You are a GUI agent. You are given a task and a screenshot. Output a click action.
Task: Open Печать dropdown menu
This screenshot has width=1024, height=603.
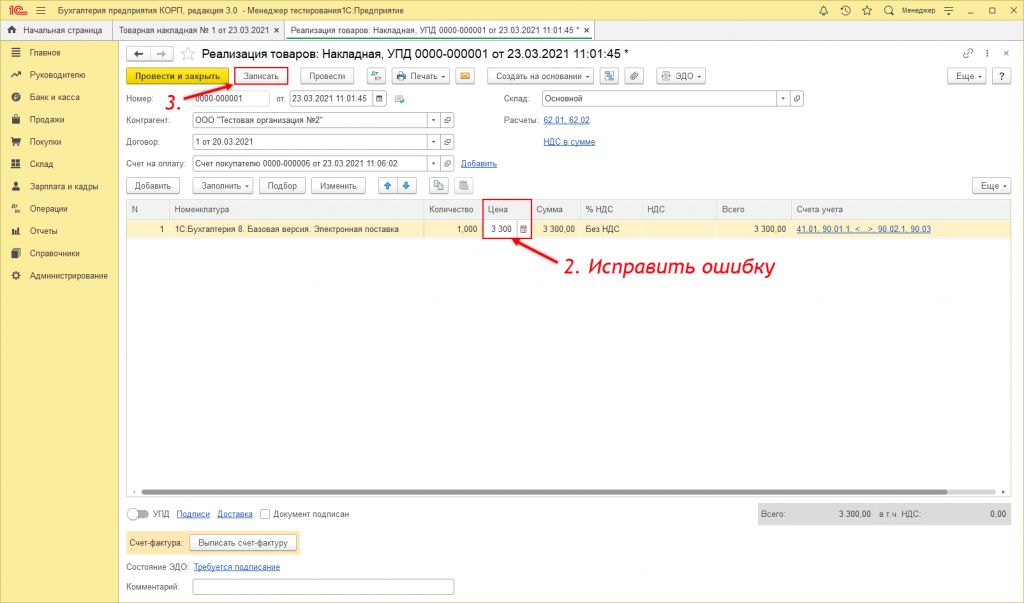pyautogui.click(x=421, y=76)
